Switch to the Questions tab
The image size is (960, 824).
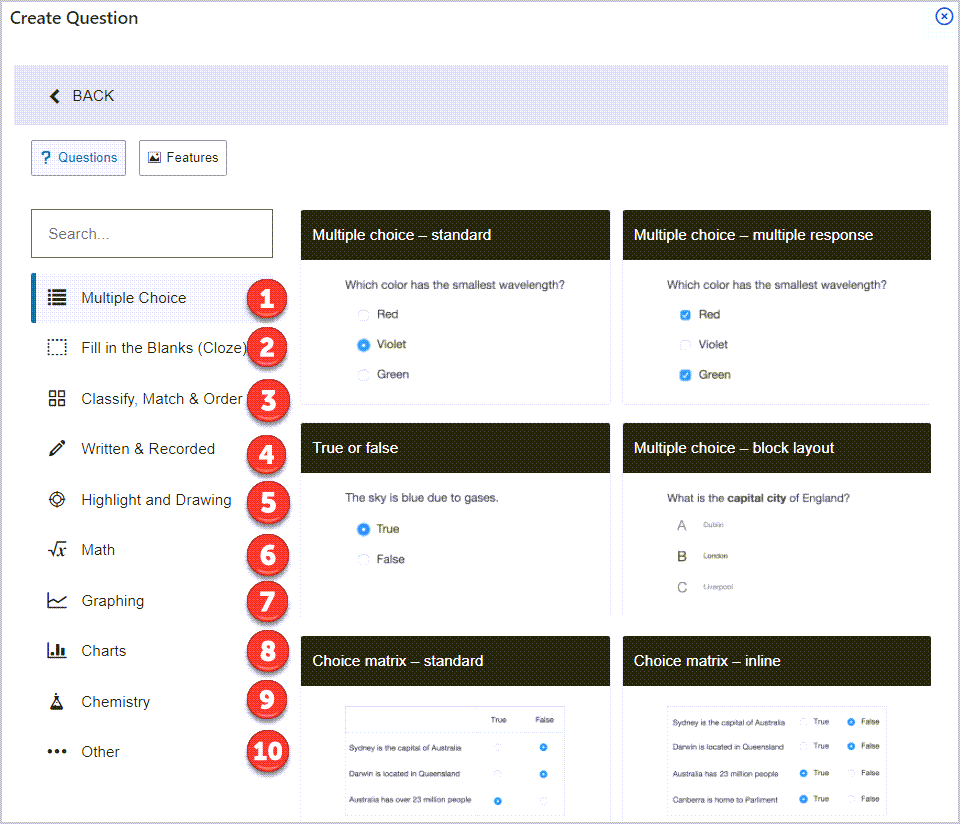78,158
